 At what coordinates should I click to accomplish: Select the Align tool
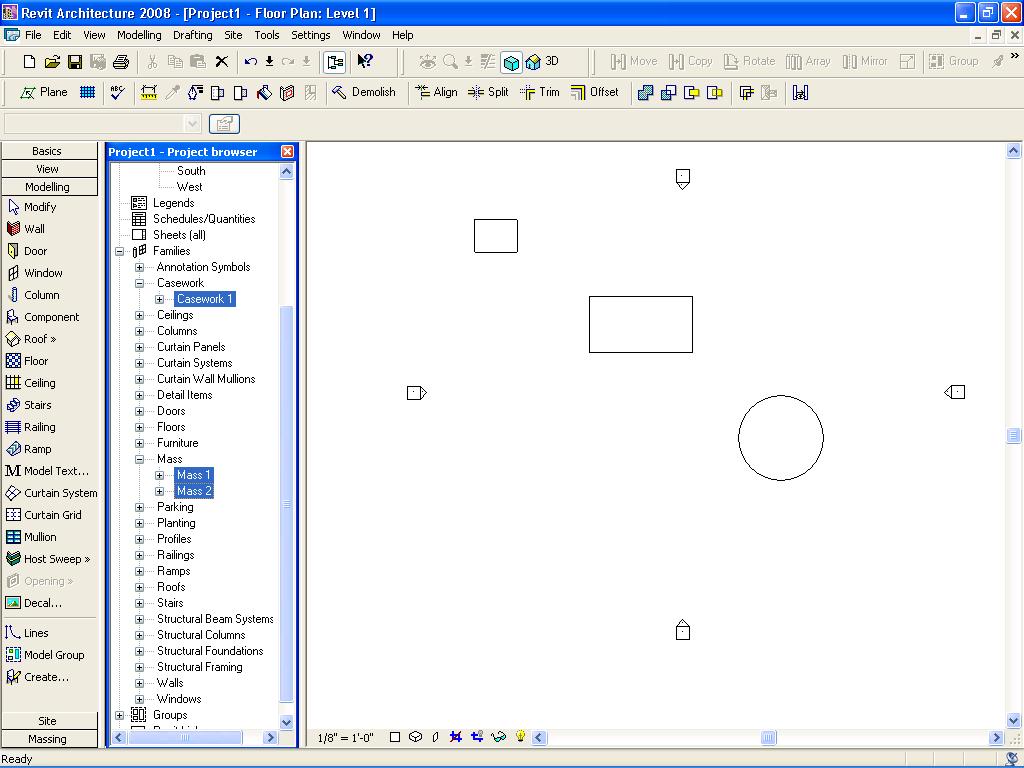(436, 92)
